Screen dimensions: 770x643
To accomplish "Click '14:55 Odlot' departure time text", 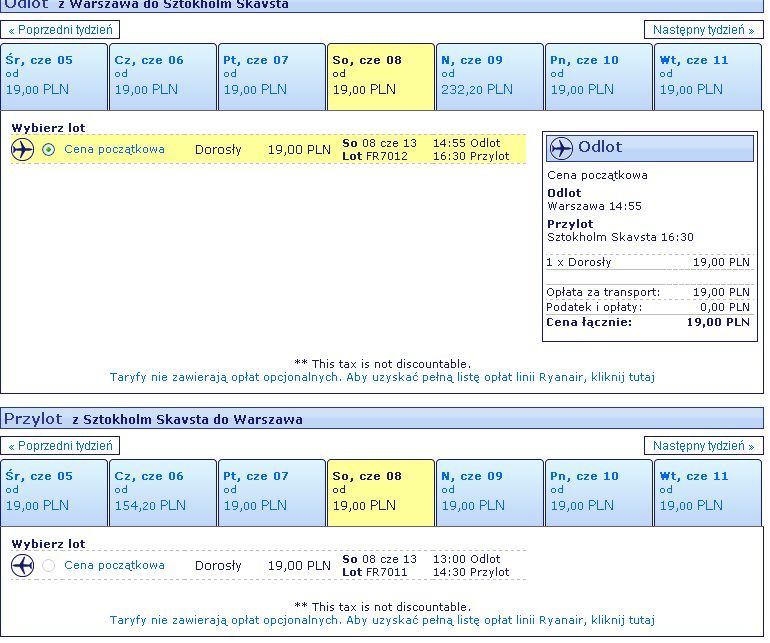I will (467, 143).
